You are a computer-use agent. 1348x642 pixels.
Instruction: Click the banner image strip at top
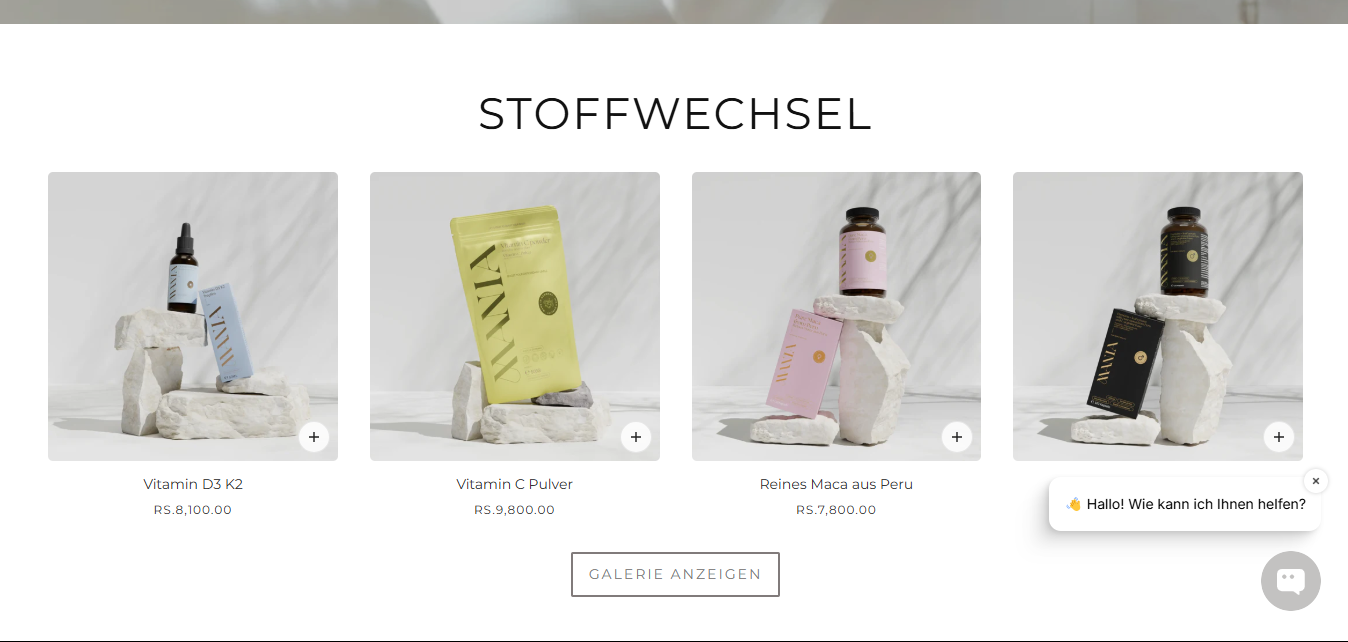click(x=674, y=12)
